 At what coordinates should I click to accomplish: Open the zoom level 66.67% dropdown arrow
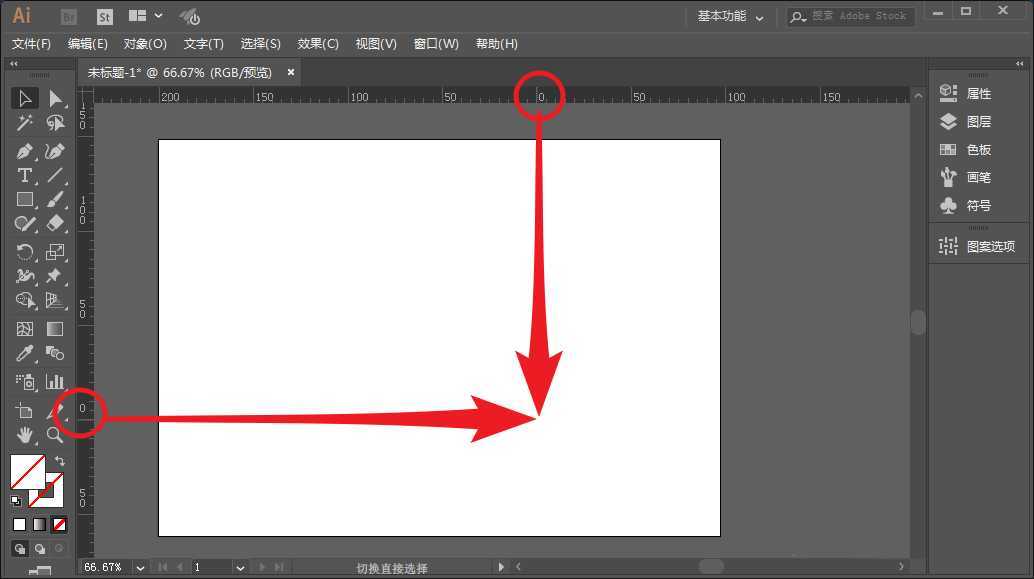point(139,568)
